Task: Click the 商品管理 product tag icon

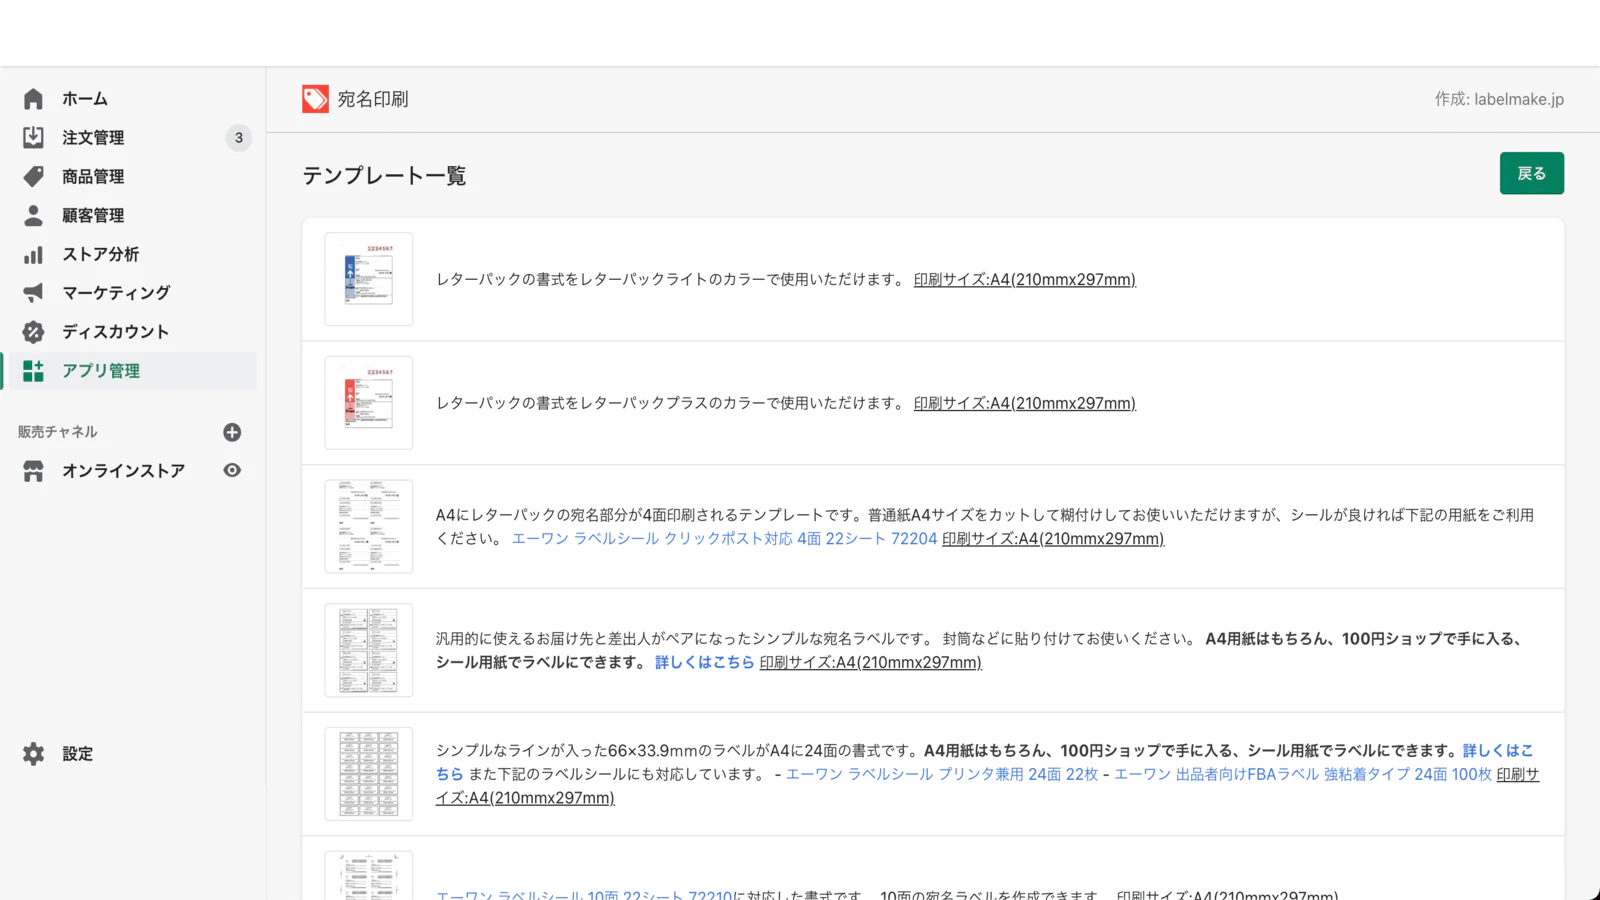Action: pyautogui.click(x=33, y=176)
